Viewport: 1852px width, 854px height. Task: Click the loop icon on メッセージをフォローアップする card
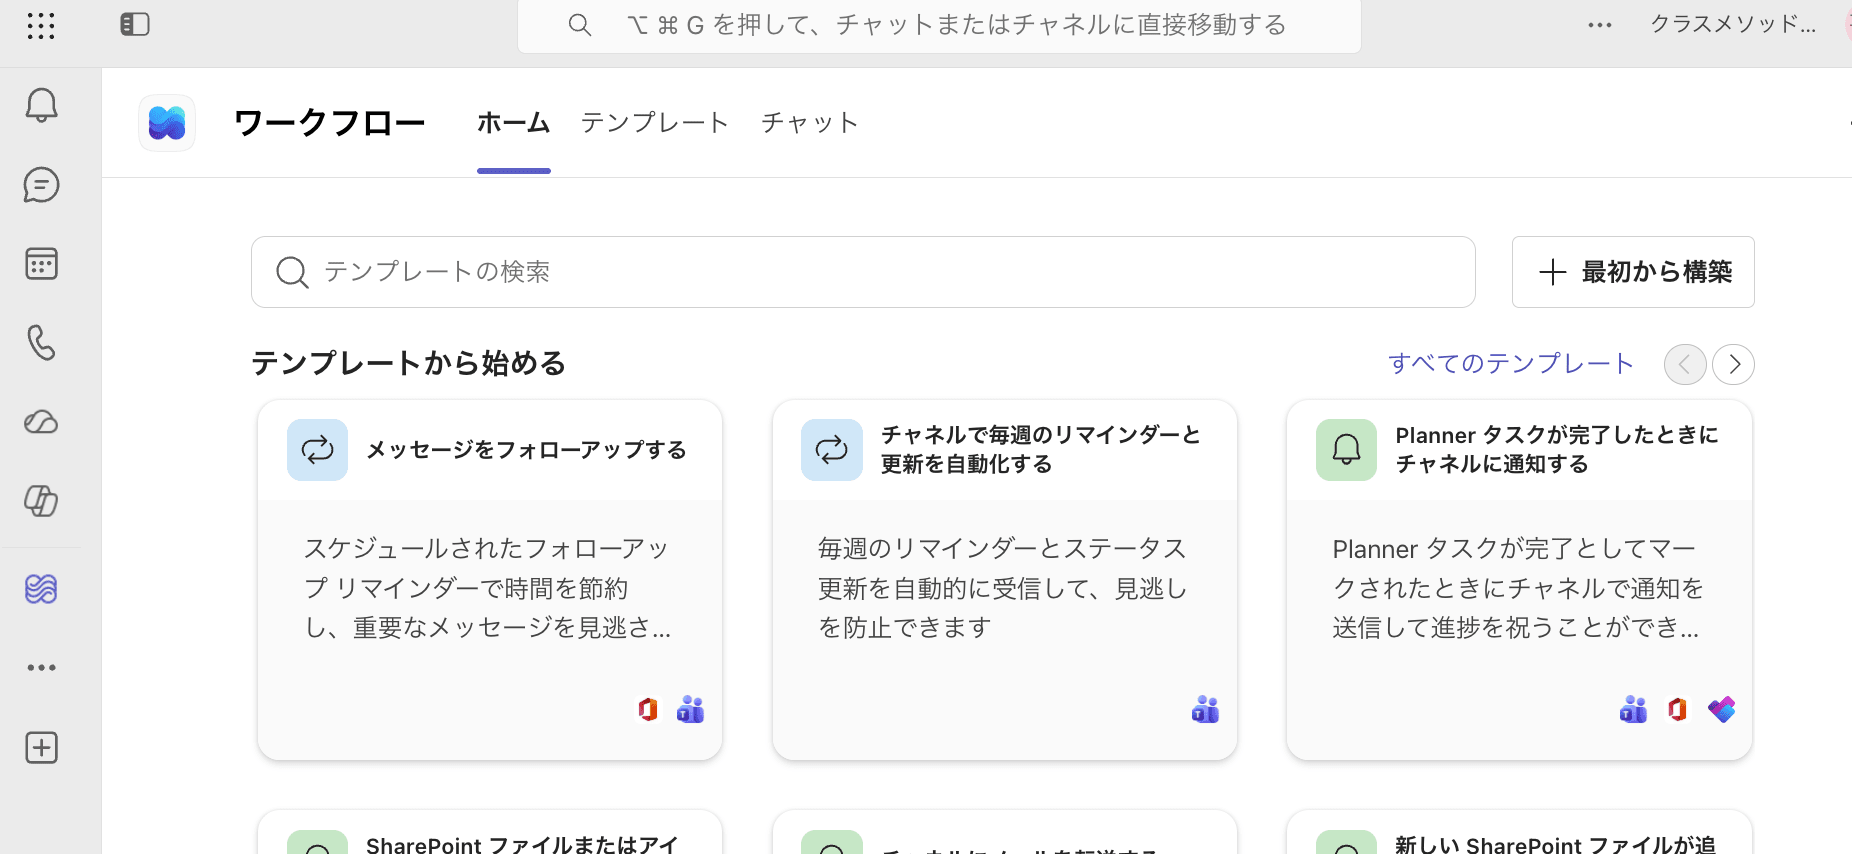coord(317,450)
